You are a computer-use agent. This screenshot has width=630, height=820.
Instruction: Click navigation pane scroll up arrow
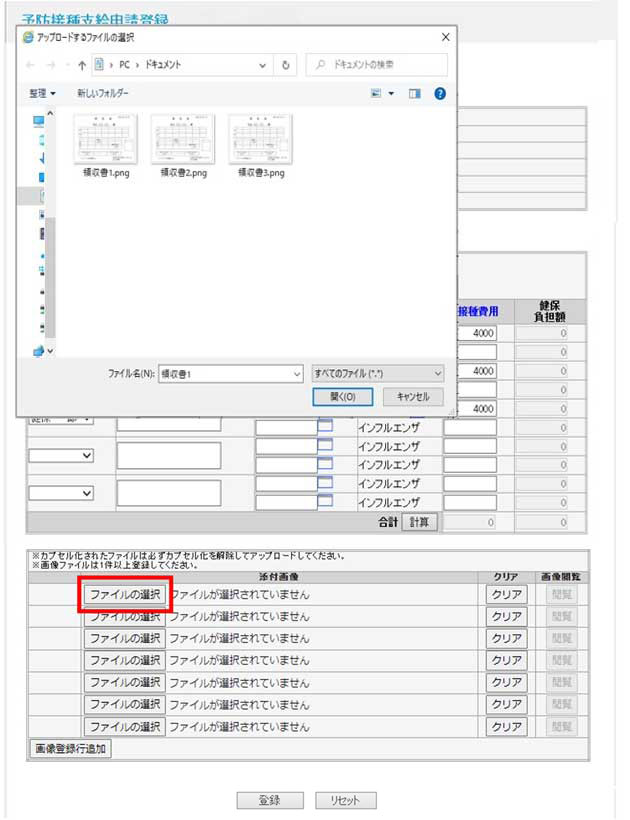pyautogui.click(x=50, y=113)
